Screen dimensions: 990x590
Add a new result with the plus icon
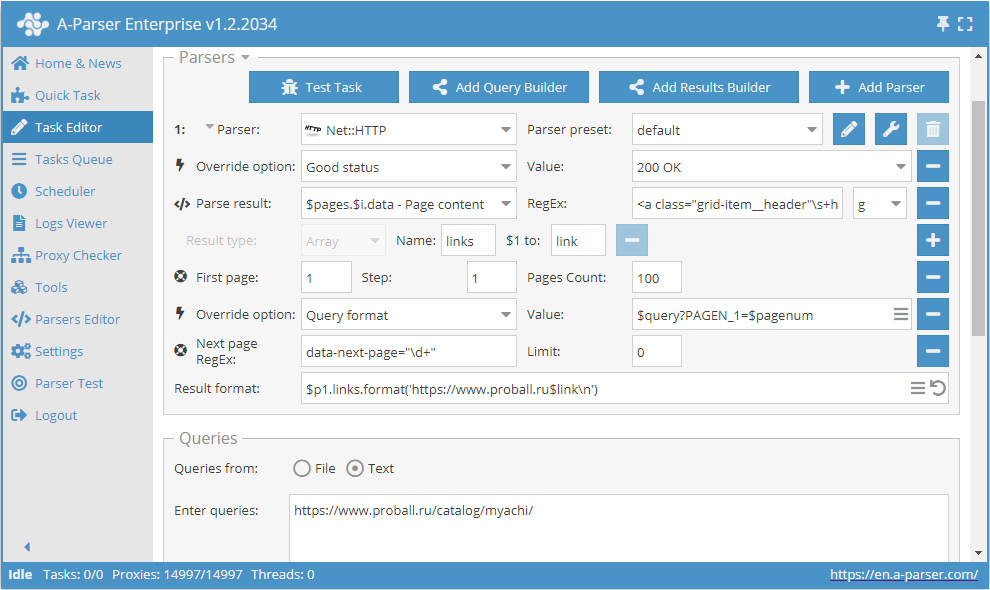[932, 240]
